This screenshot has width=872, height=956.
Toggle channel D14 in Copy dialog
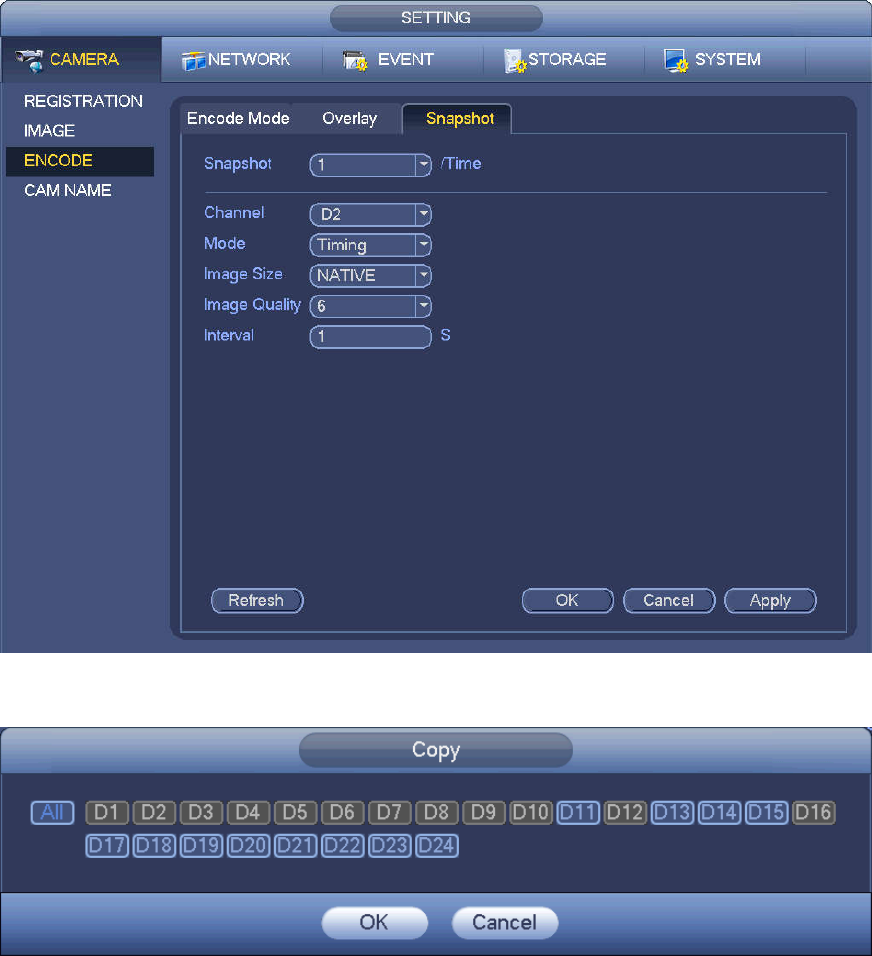tap(720, 813)
